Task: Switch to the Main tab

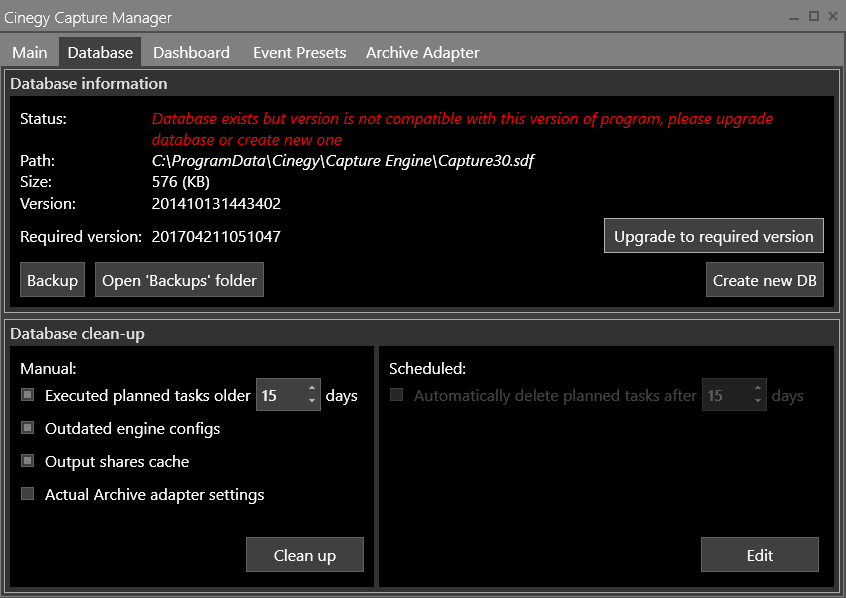Action: tap(30, 52)
